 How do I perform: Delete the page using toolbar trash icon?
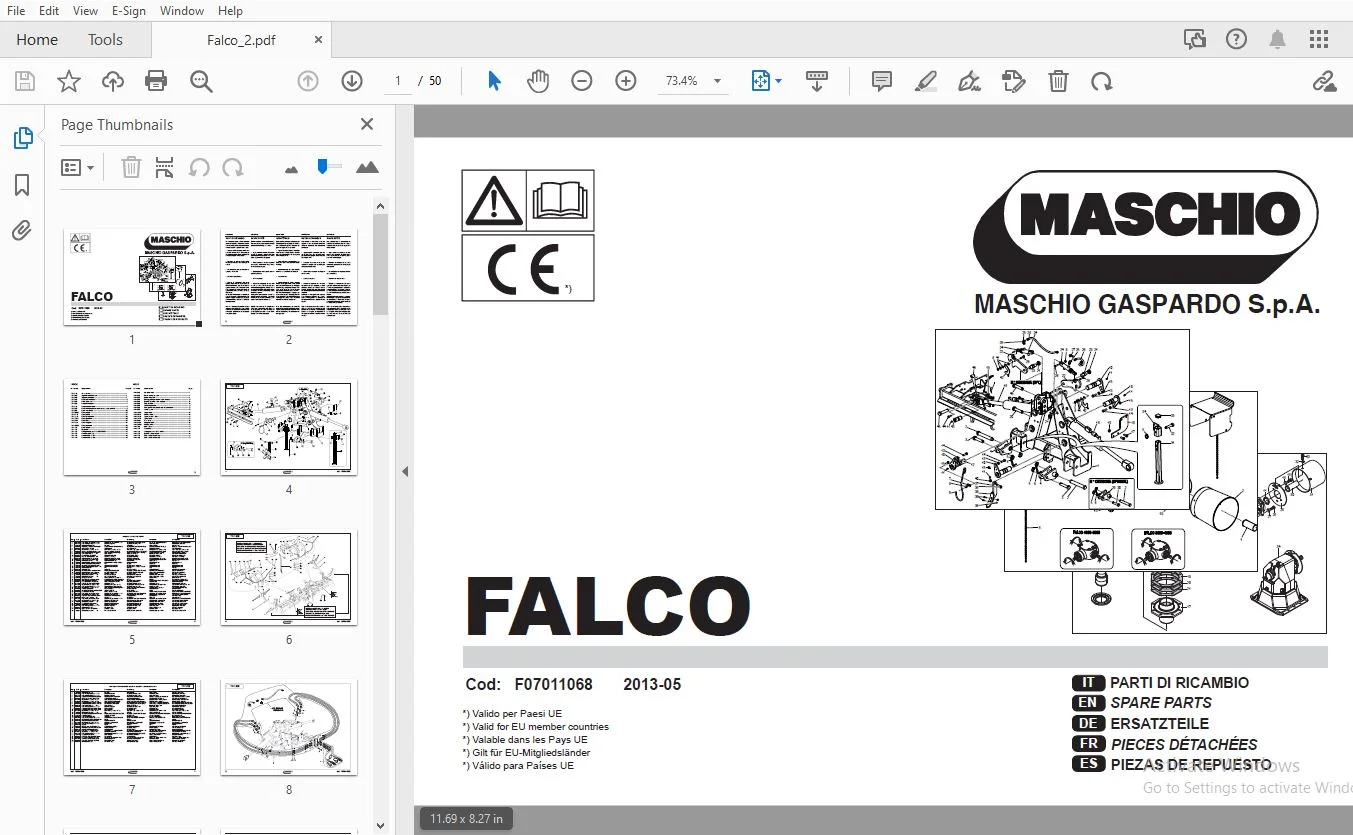coord(1058,81)
